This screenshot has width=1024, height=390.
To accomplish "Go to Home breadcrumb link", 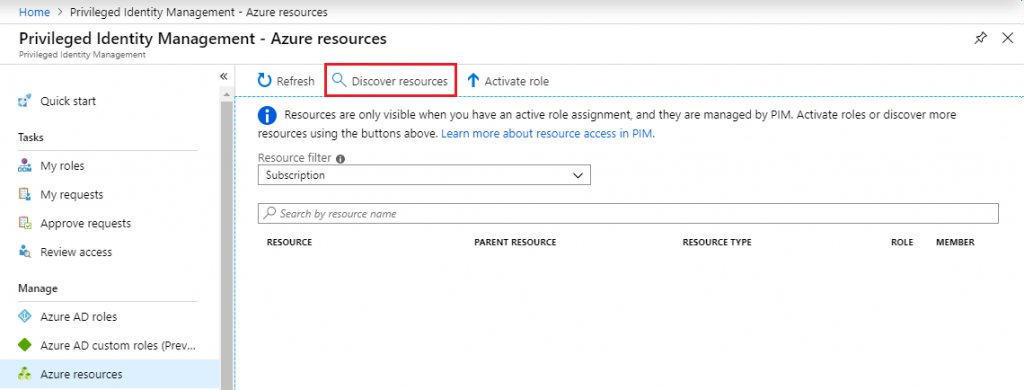I will (35, 12).
